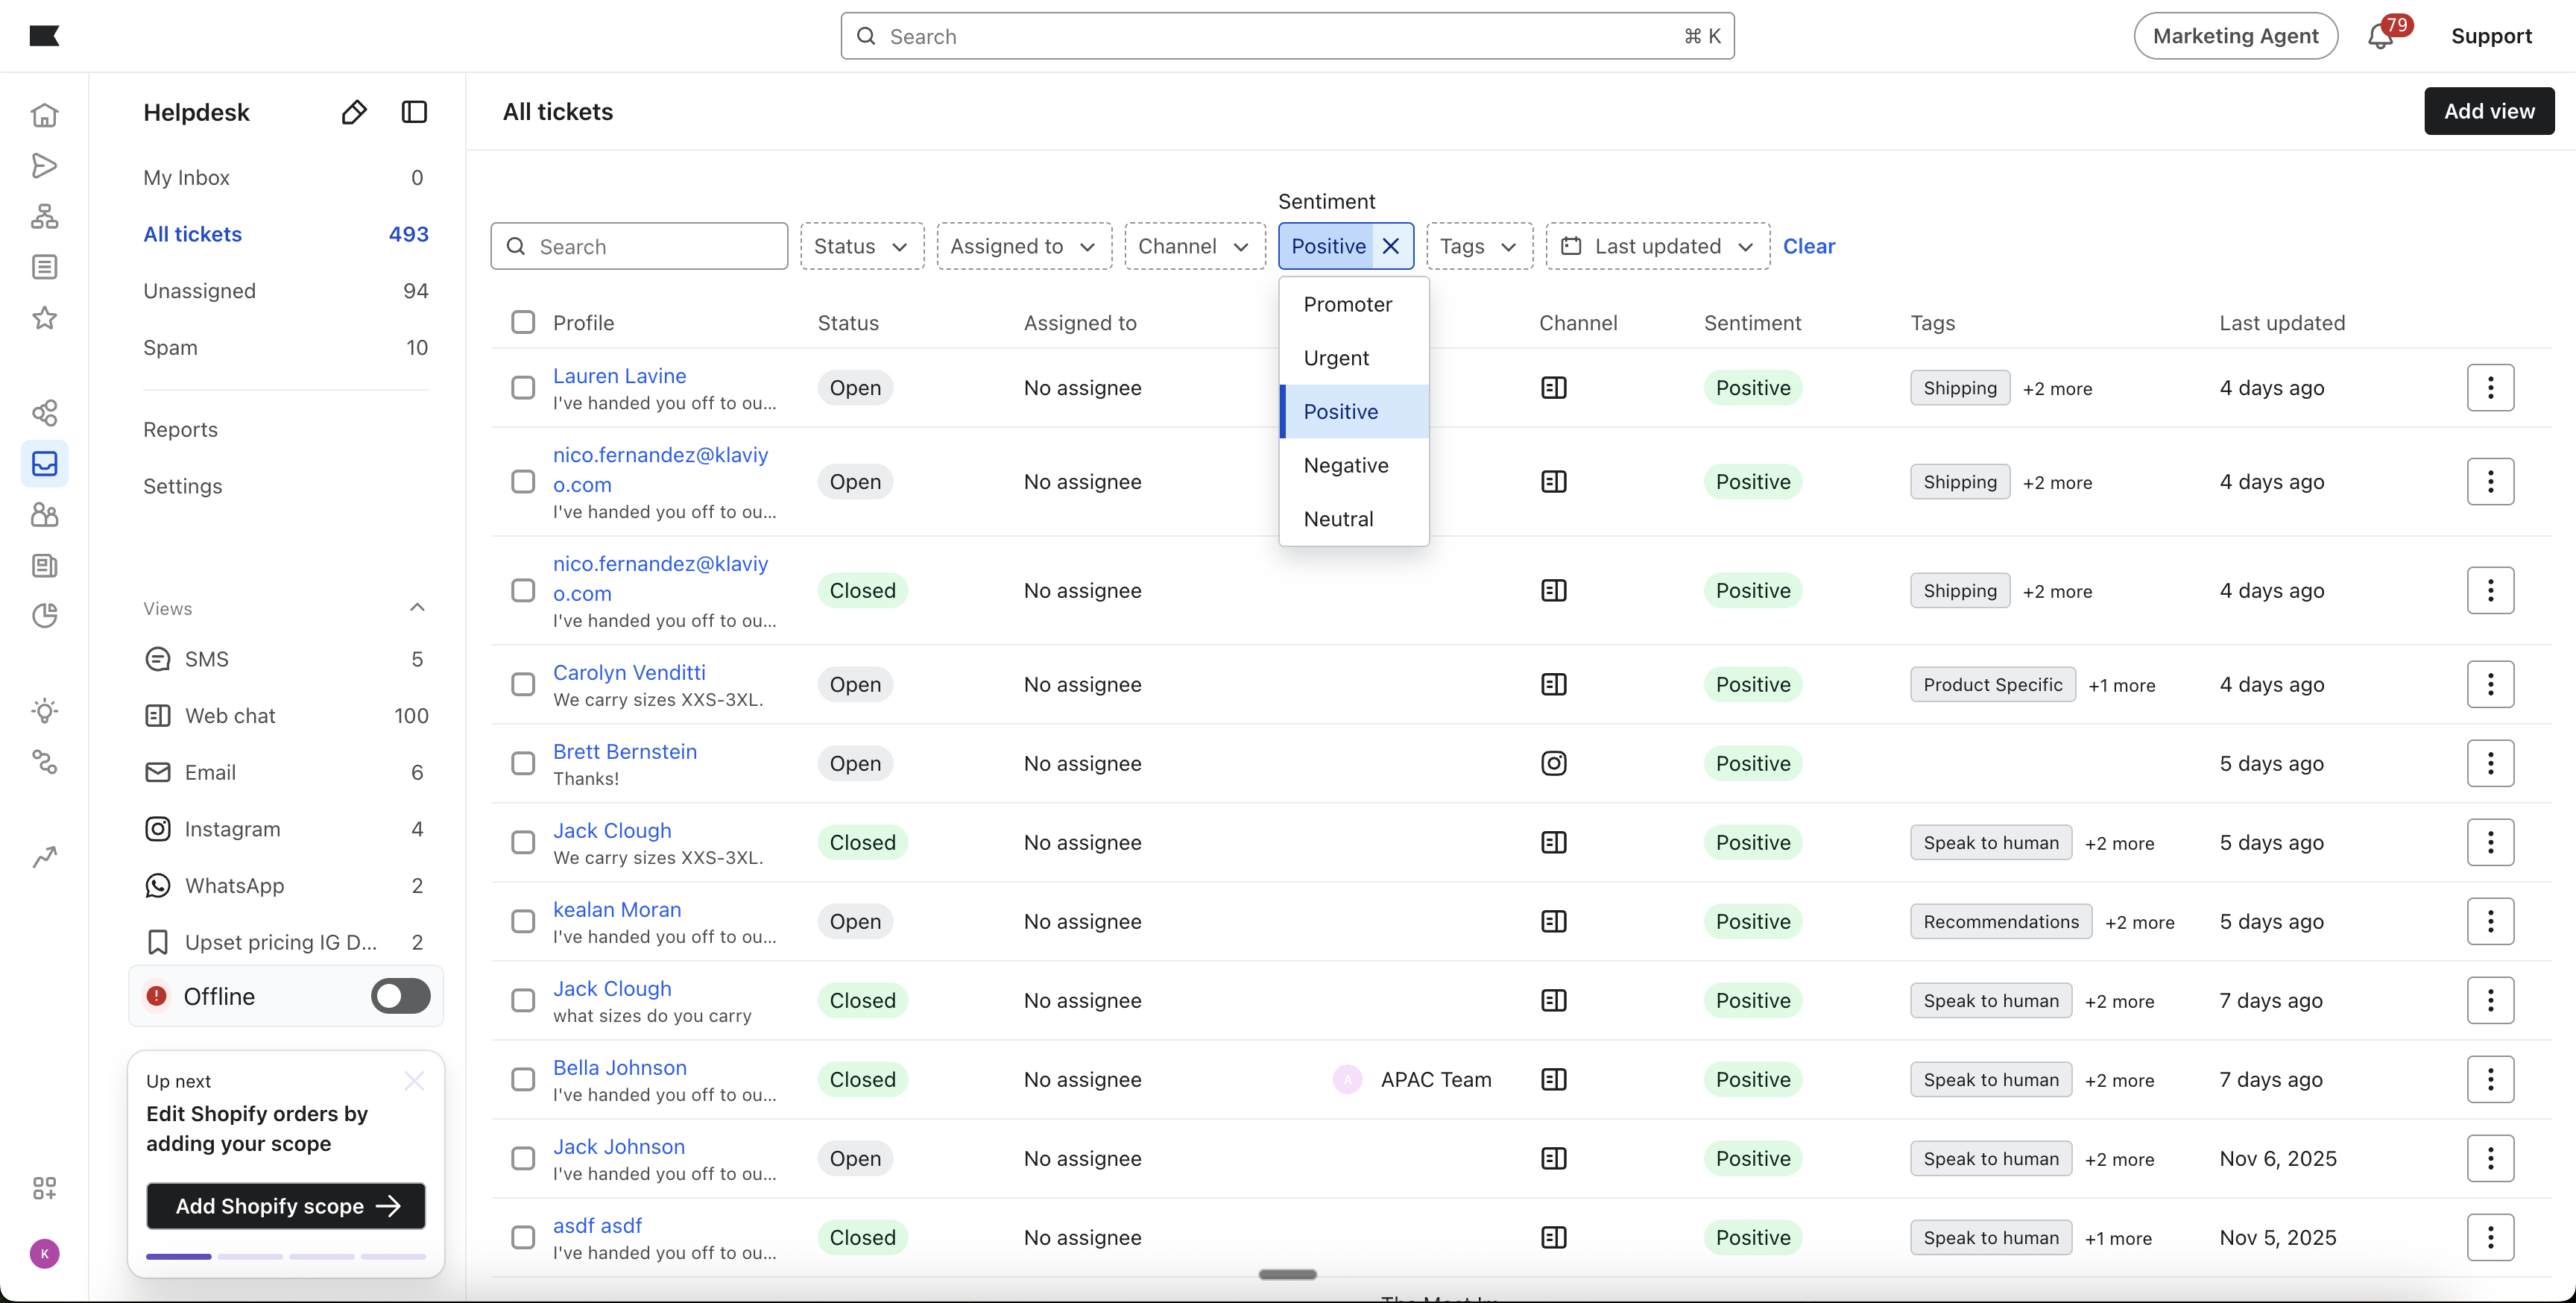Viewport: 2576px width, 1303px height.
Task: Switch the Offline toggle on
Action: click(399, 996)
